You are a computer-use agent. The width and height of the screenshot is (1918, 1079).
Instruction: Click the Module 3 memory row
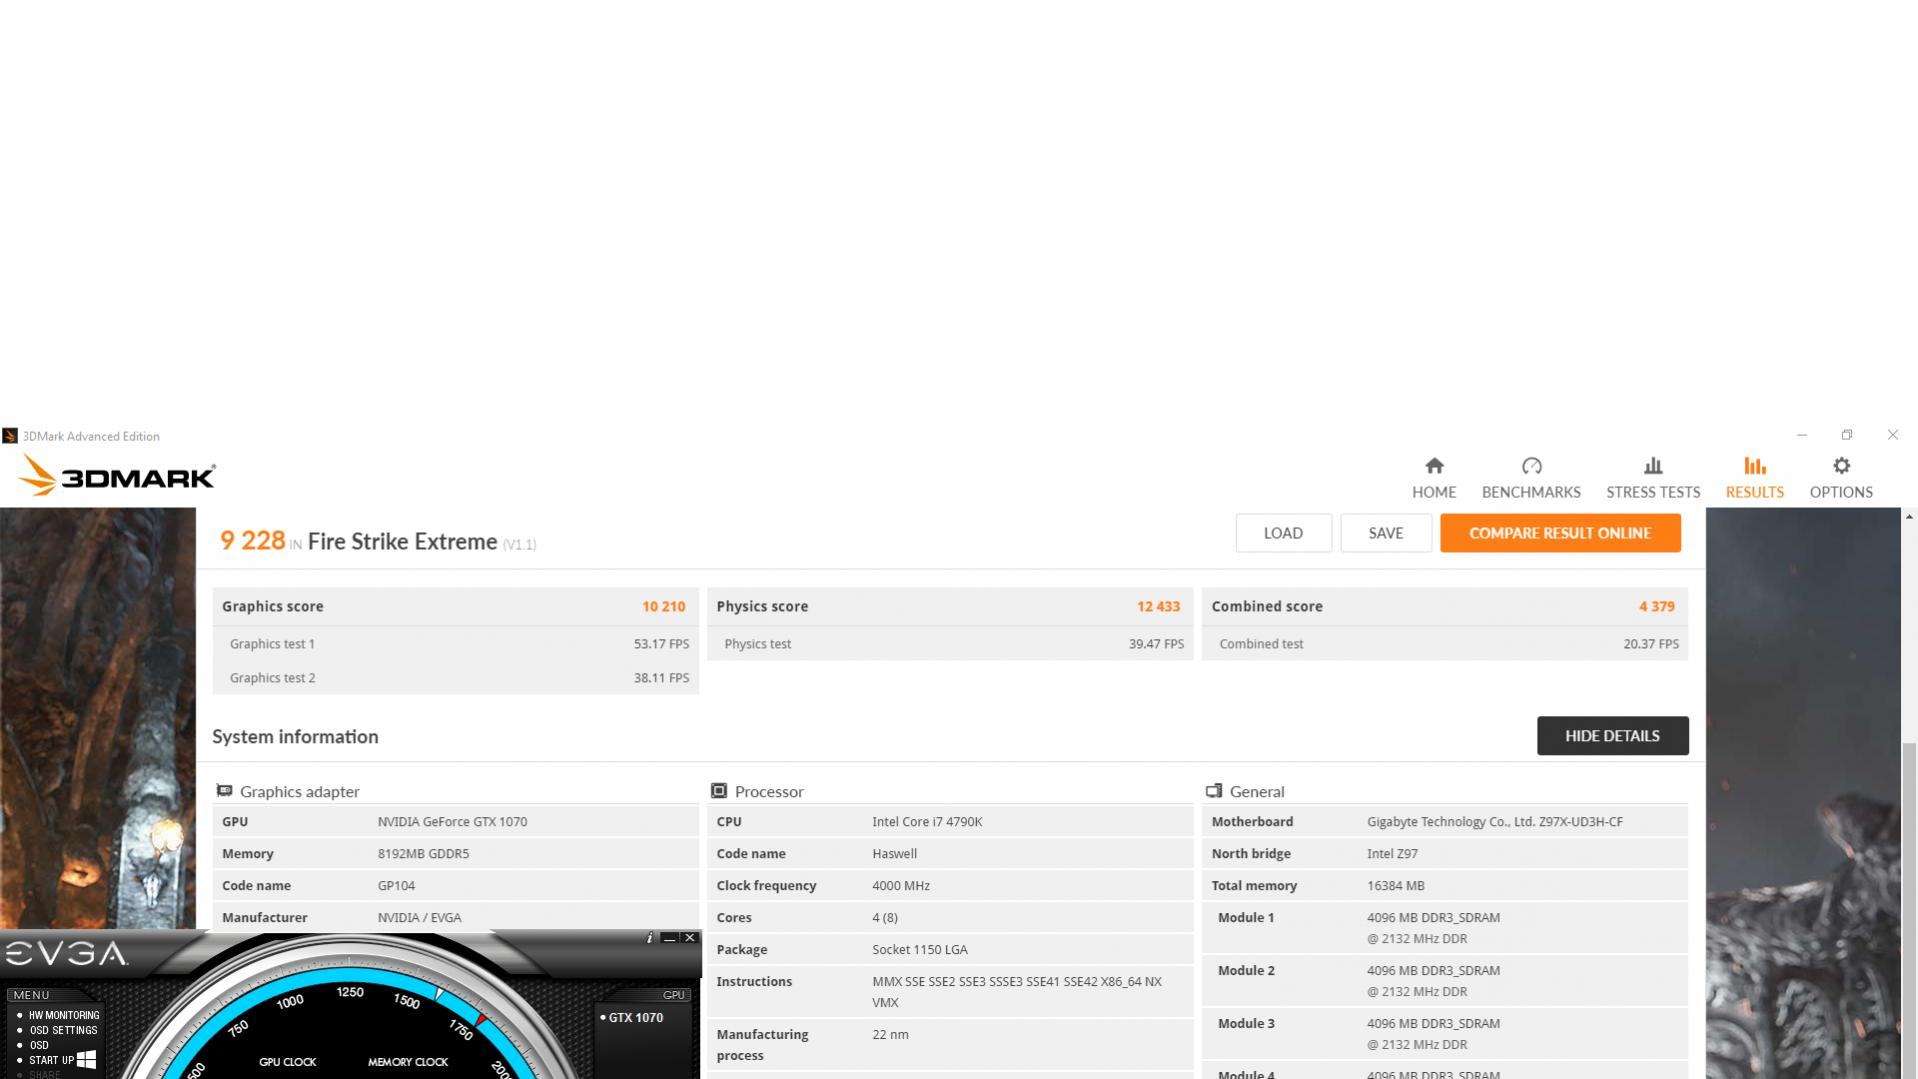[x=1445, y=1034]
